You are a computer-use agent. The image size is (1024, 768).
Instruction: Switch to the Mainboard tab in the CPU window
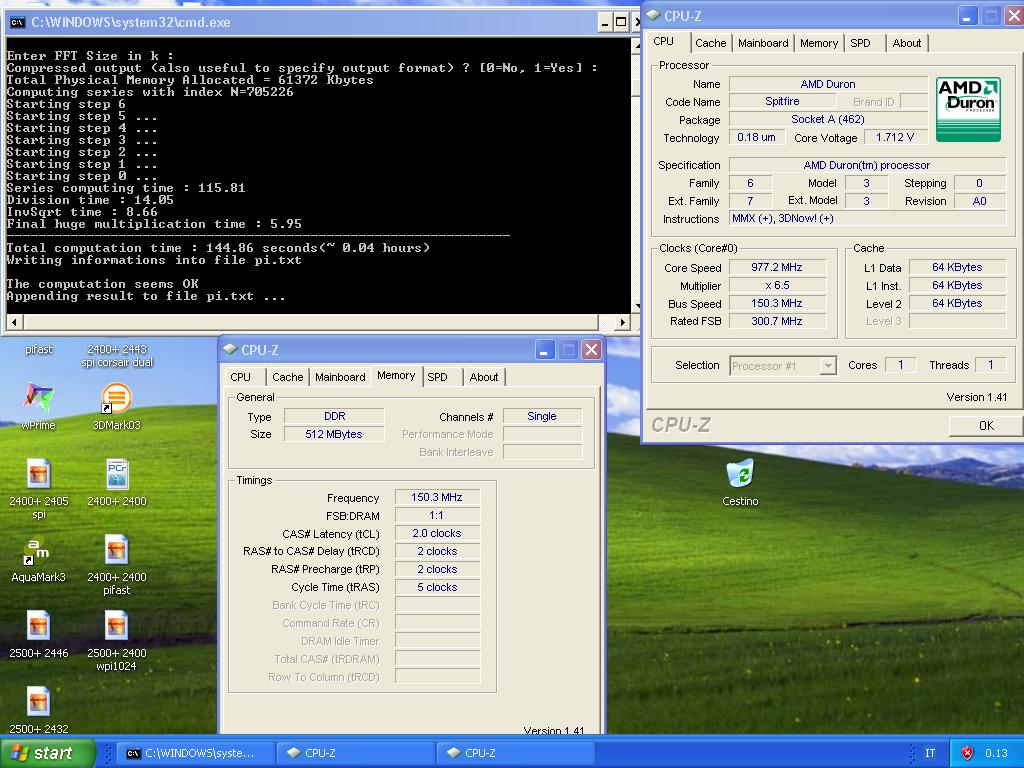coord(763,43)
